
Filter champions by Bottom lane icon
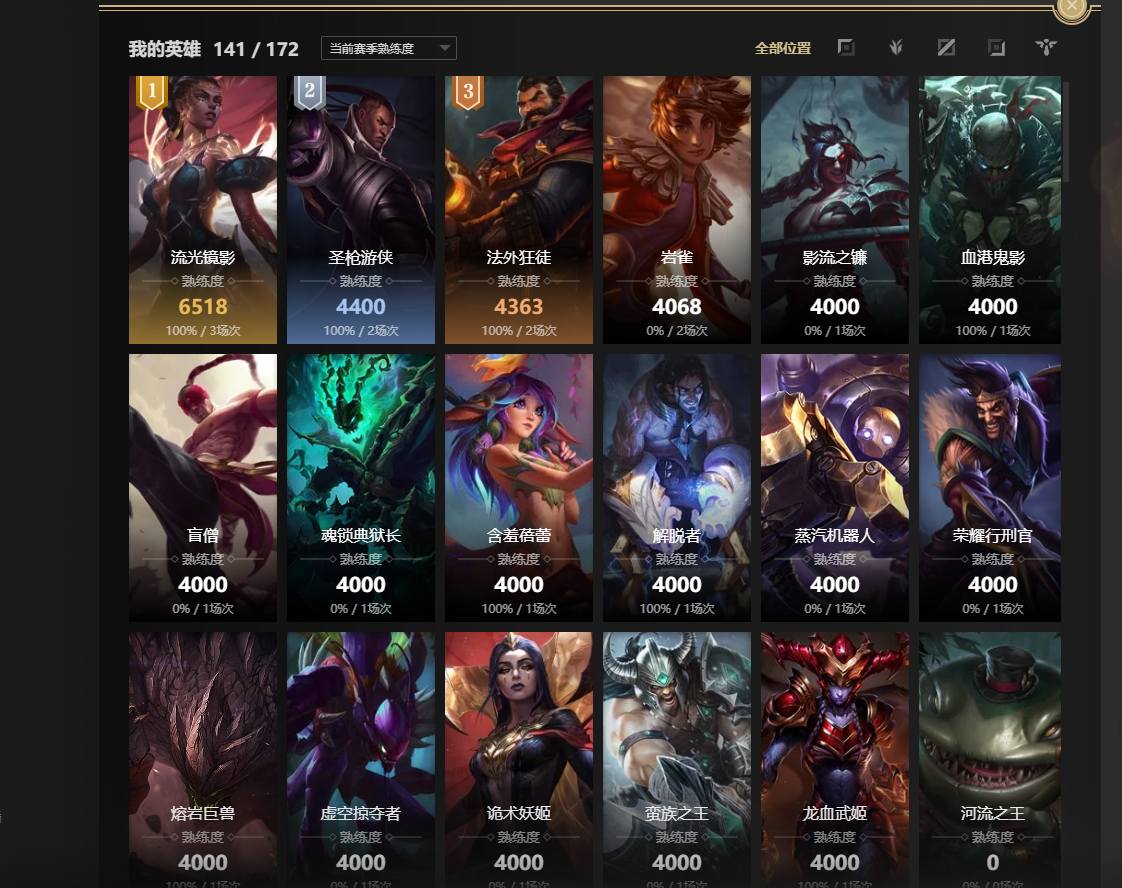[x=996, y=48]
